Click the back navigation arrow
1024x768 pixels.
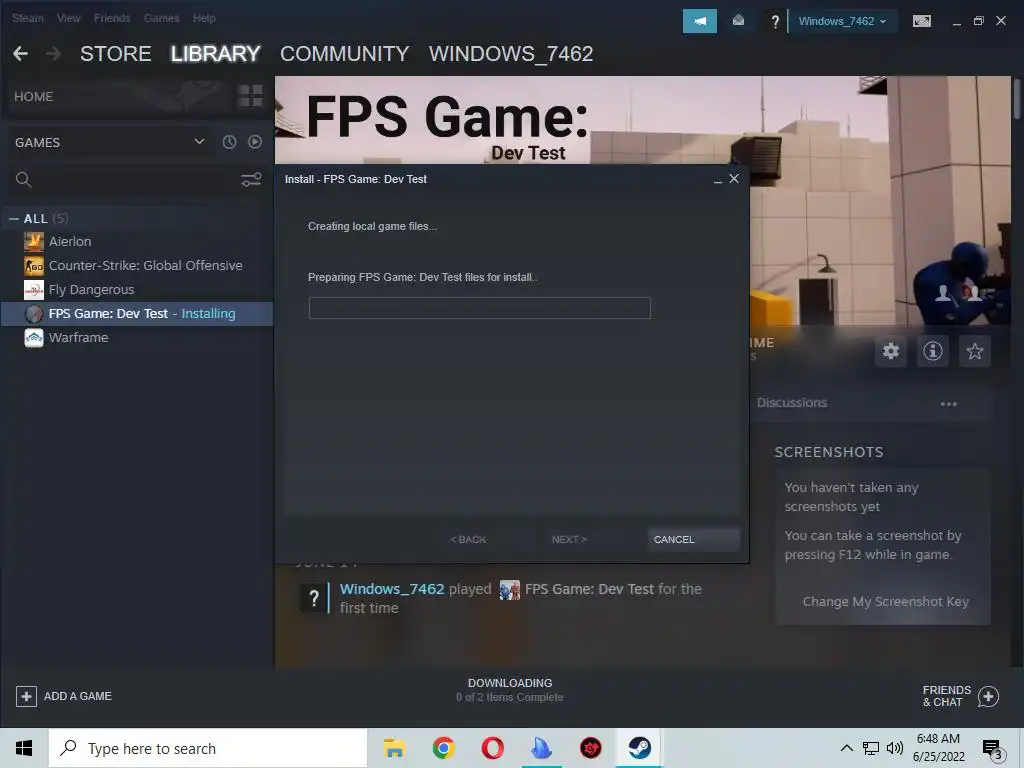pos(20,54)
